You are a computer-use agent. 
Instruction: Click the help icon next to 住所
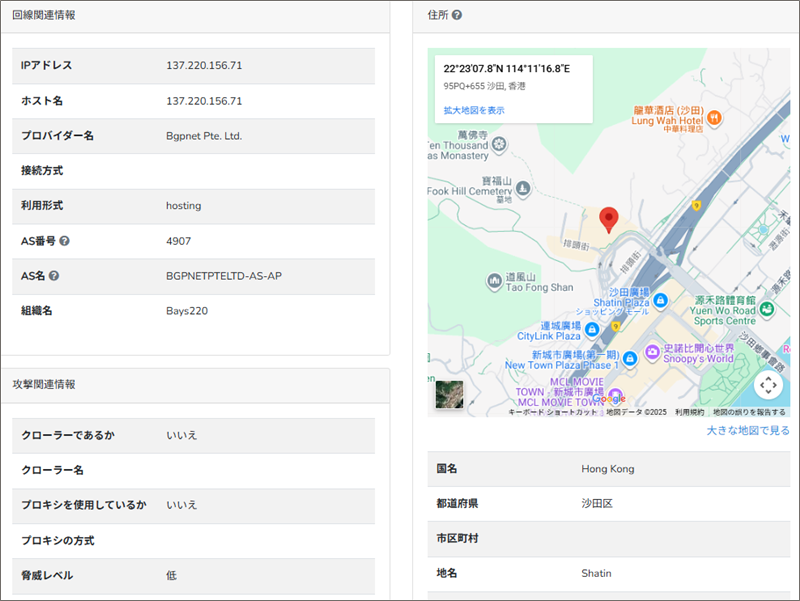click(x=457, y=15)
